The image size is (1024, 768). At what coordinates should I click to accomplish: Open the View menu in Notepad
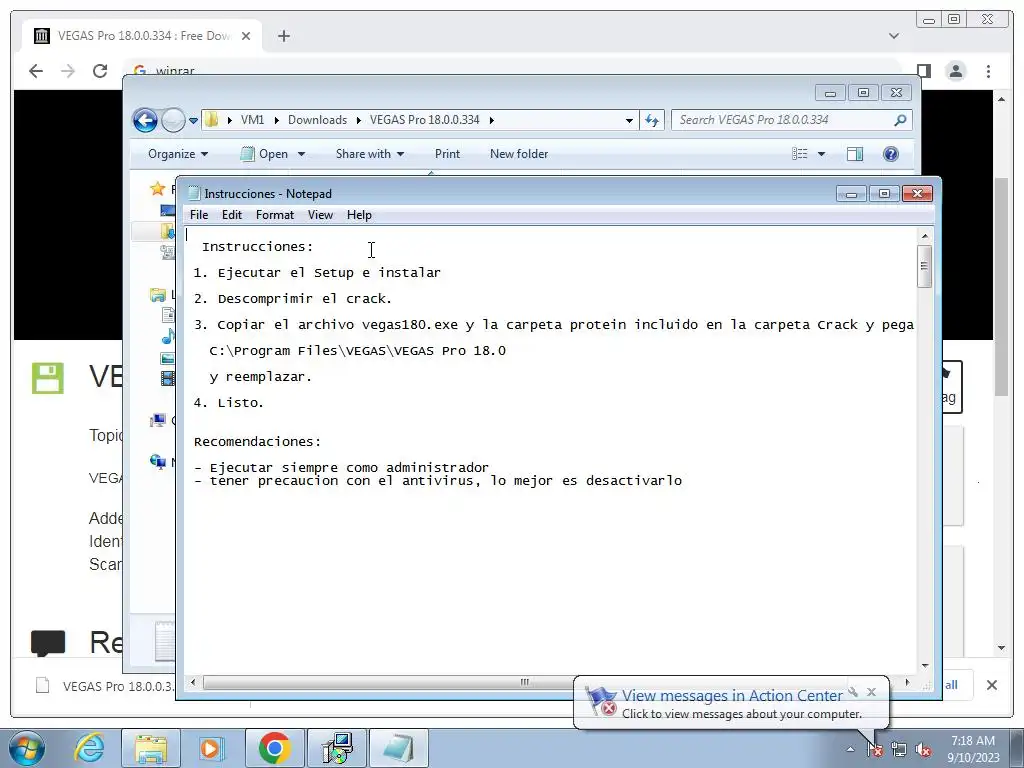[320, 215]
